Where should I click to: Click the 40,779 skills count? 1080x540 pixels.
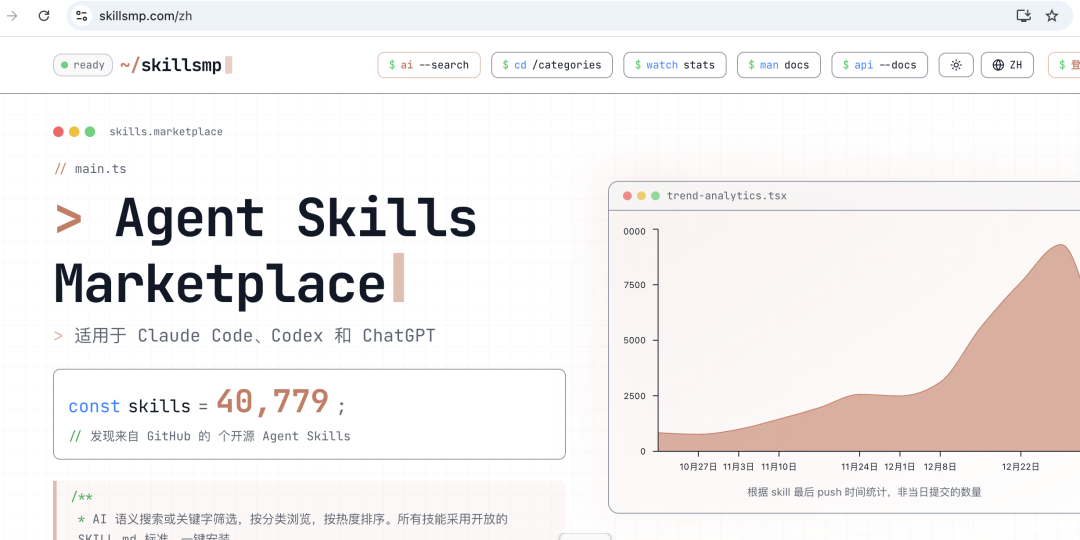pos(273,402)
